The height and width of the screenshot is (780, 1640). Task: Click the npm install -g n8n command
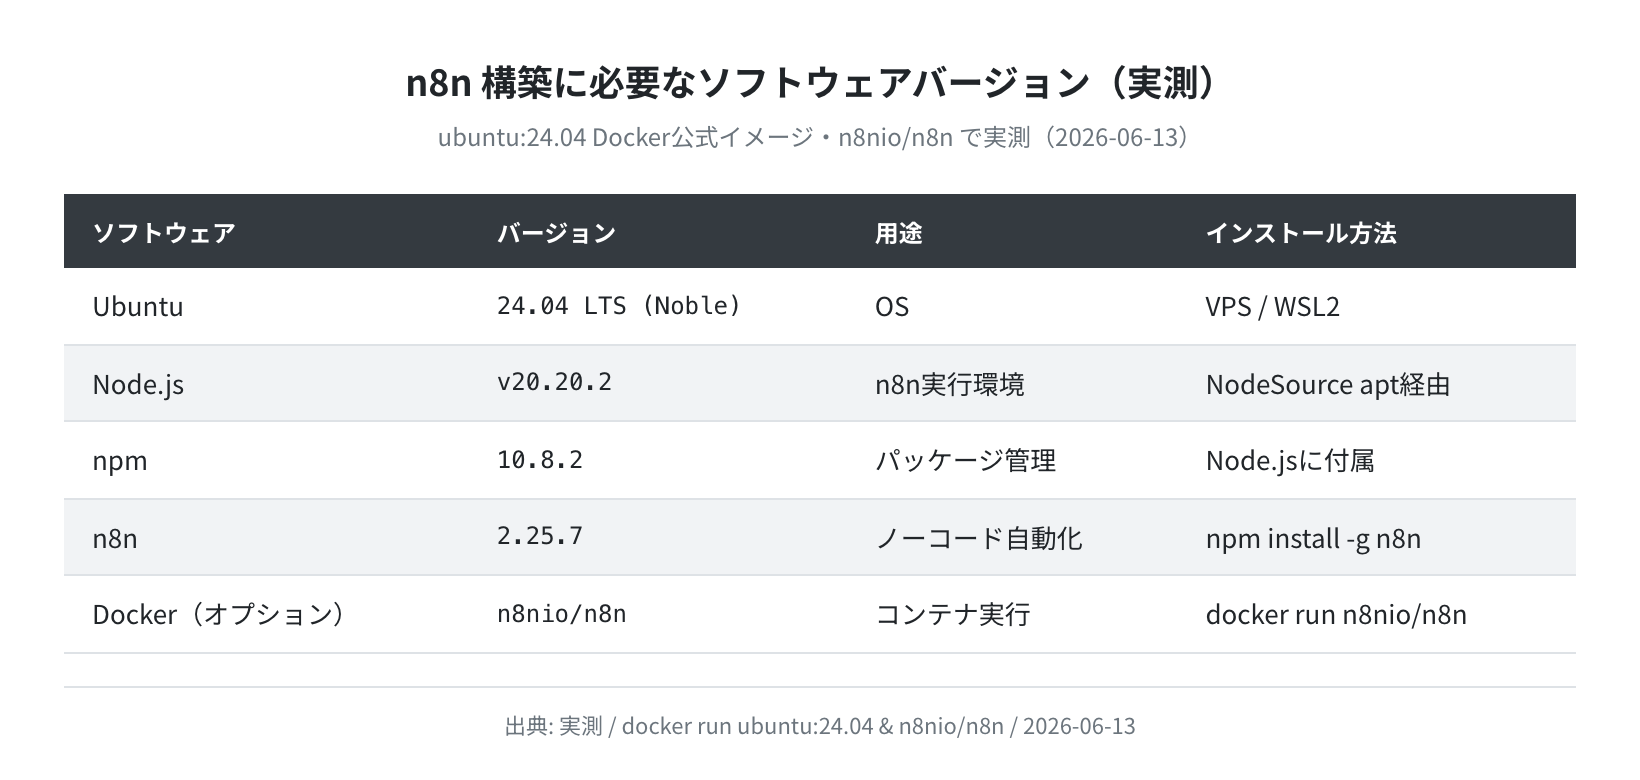click(x=1313, y=538)
